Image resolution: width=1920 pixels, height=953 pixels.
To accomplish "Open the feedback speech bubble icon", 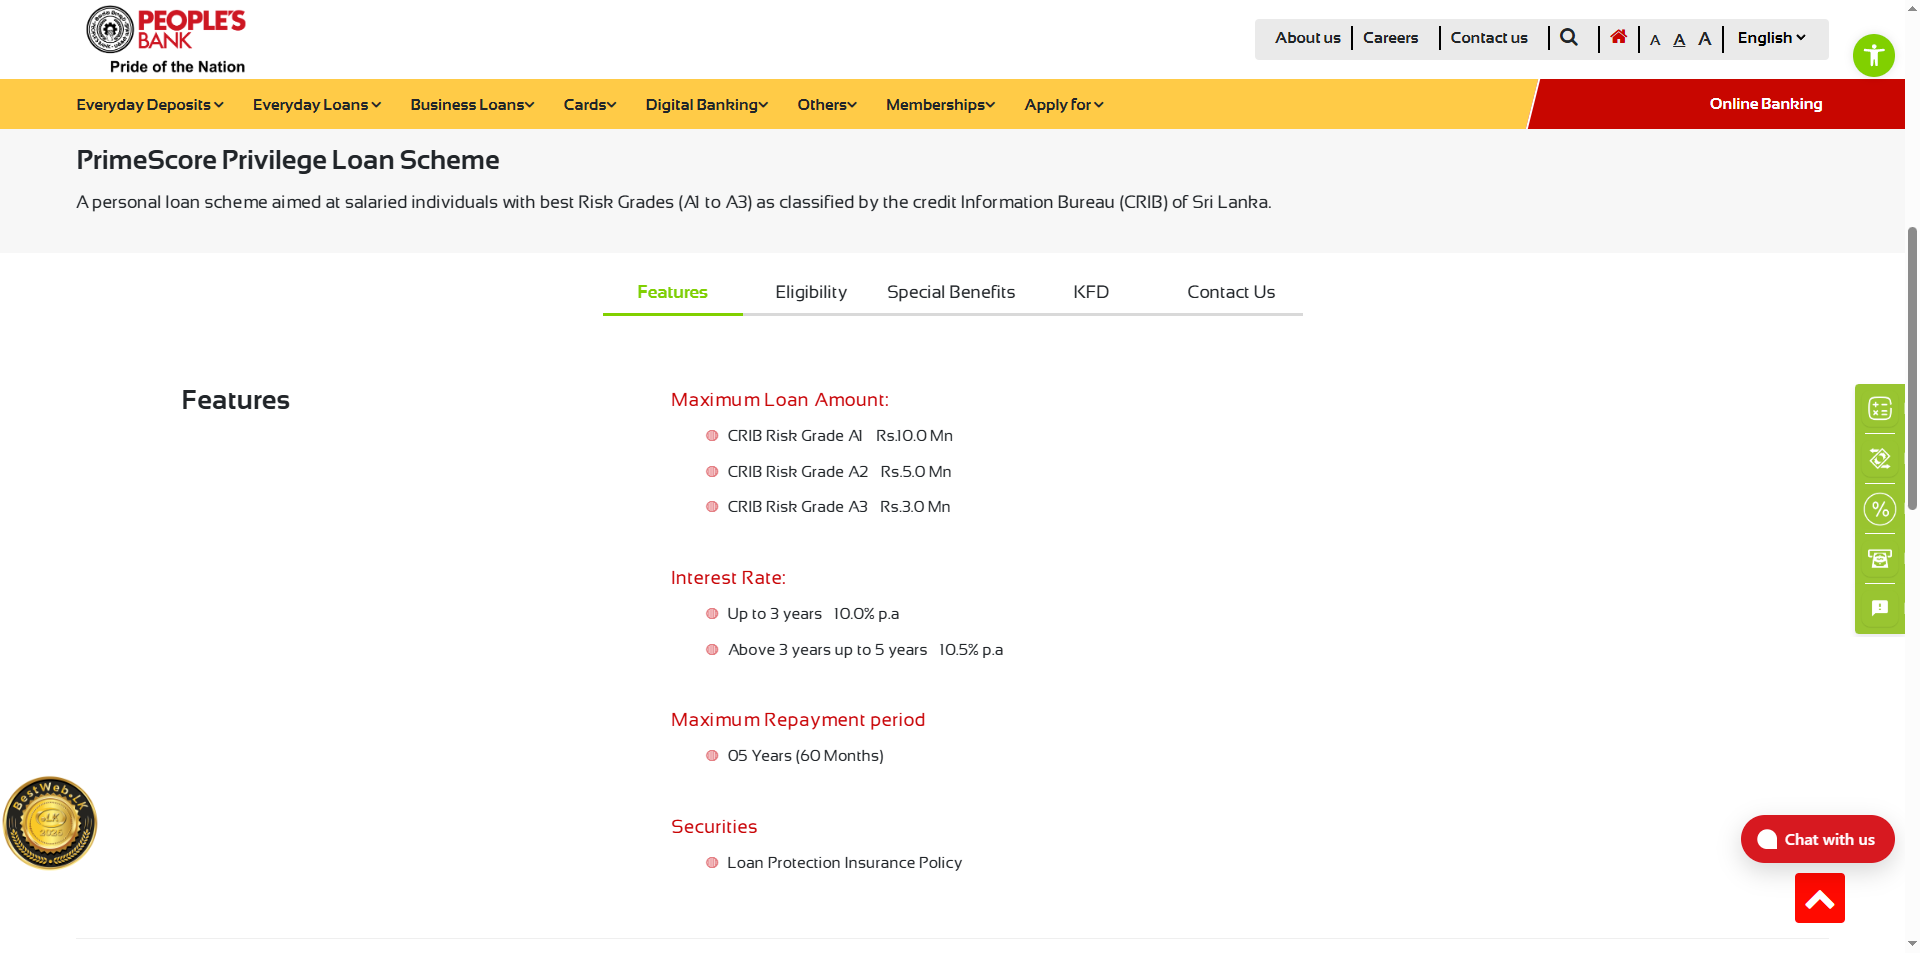I will pyautogui.click(x=1880, y=608).
